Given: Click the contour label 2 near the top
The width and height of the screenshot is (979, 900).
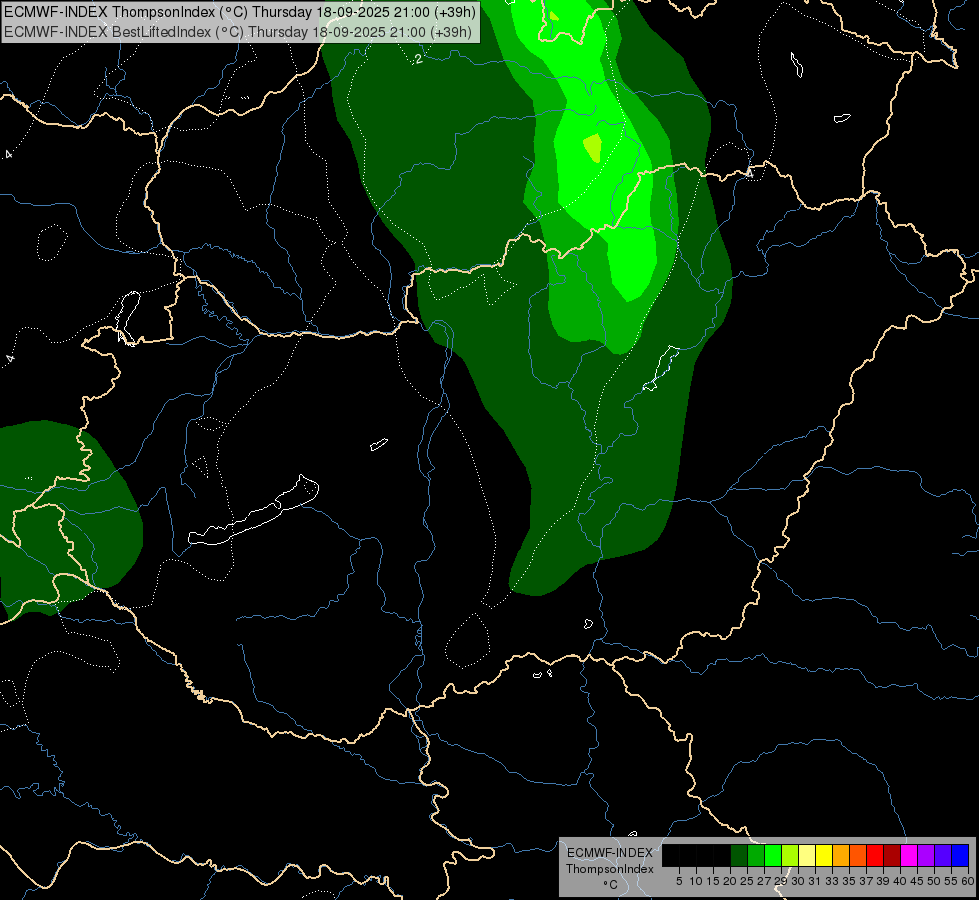Looking at the screenshot, I should point(418,59).
